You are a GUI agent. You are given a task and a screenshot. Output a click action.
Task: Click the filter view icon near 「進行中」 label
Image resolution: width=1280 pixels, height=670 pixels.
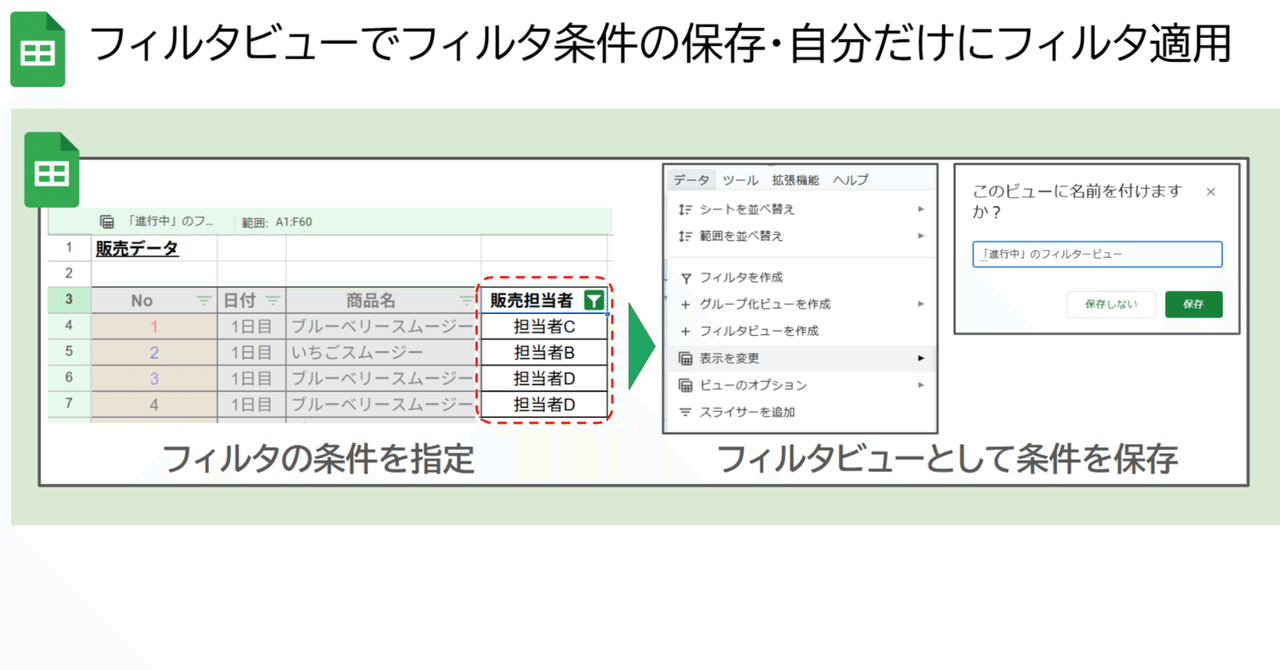[106, 219]
